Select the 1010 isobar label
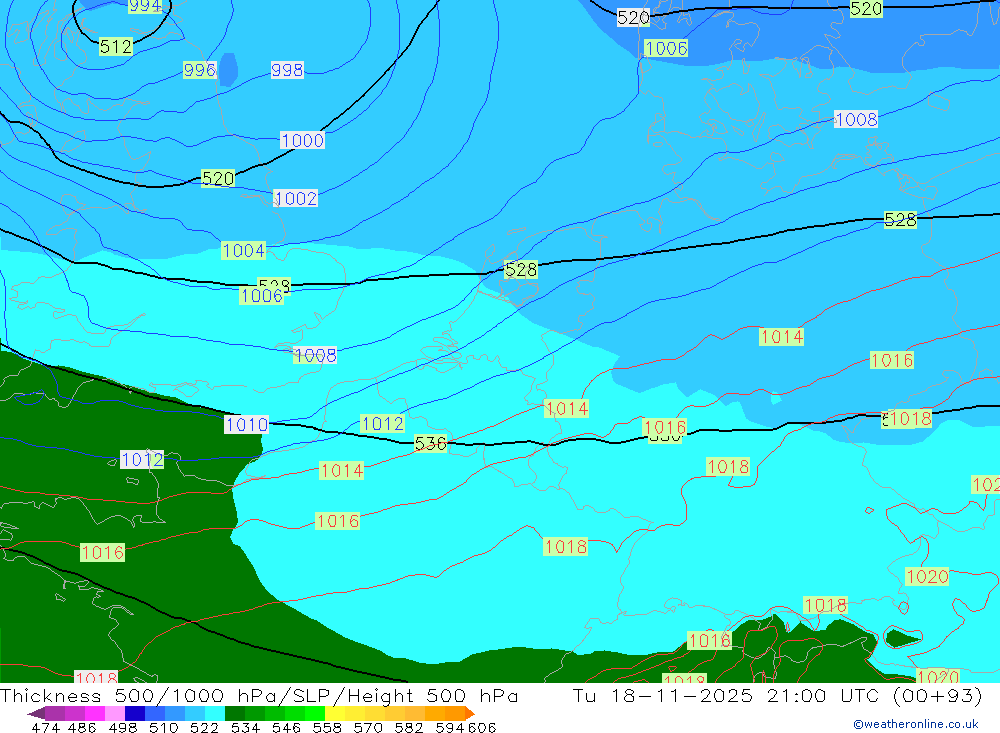 [247, 424]
